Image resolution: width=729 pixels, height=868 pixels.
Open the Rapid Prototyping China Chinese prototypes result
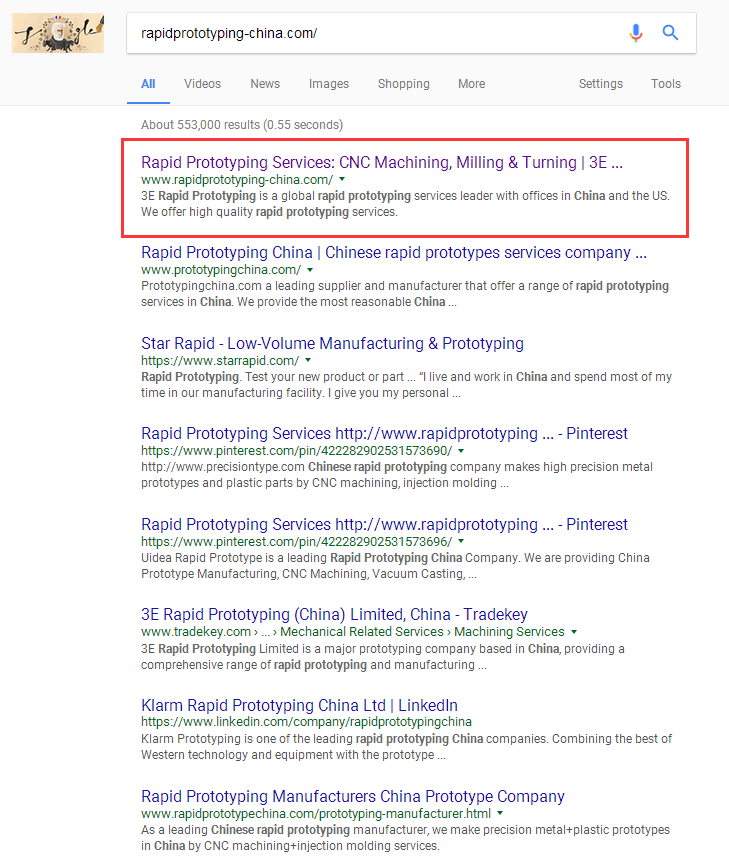coord(394,252)
